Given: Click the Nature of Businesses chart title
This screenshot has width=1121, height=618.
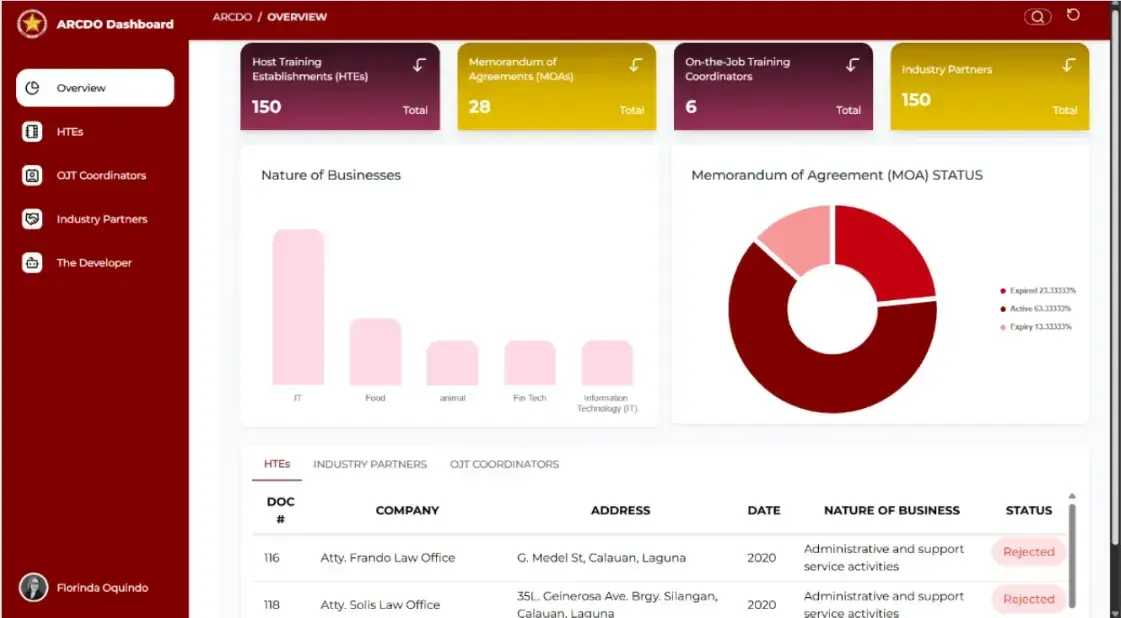Looking at the screenshot, I should [x=331, y=175].
